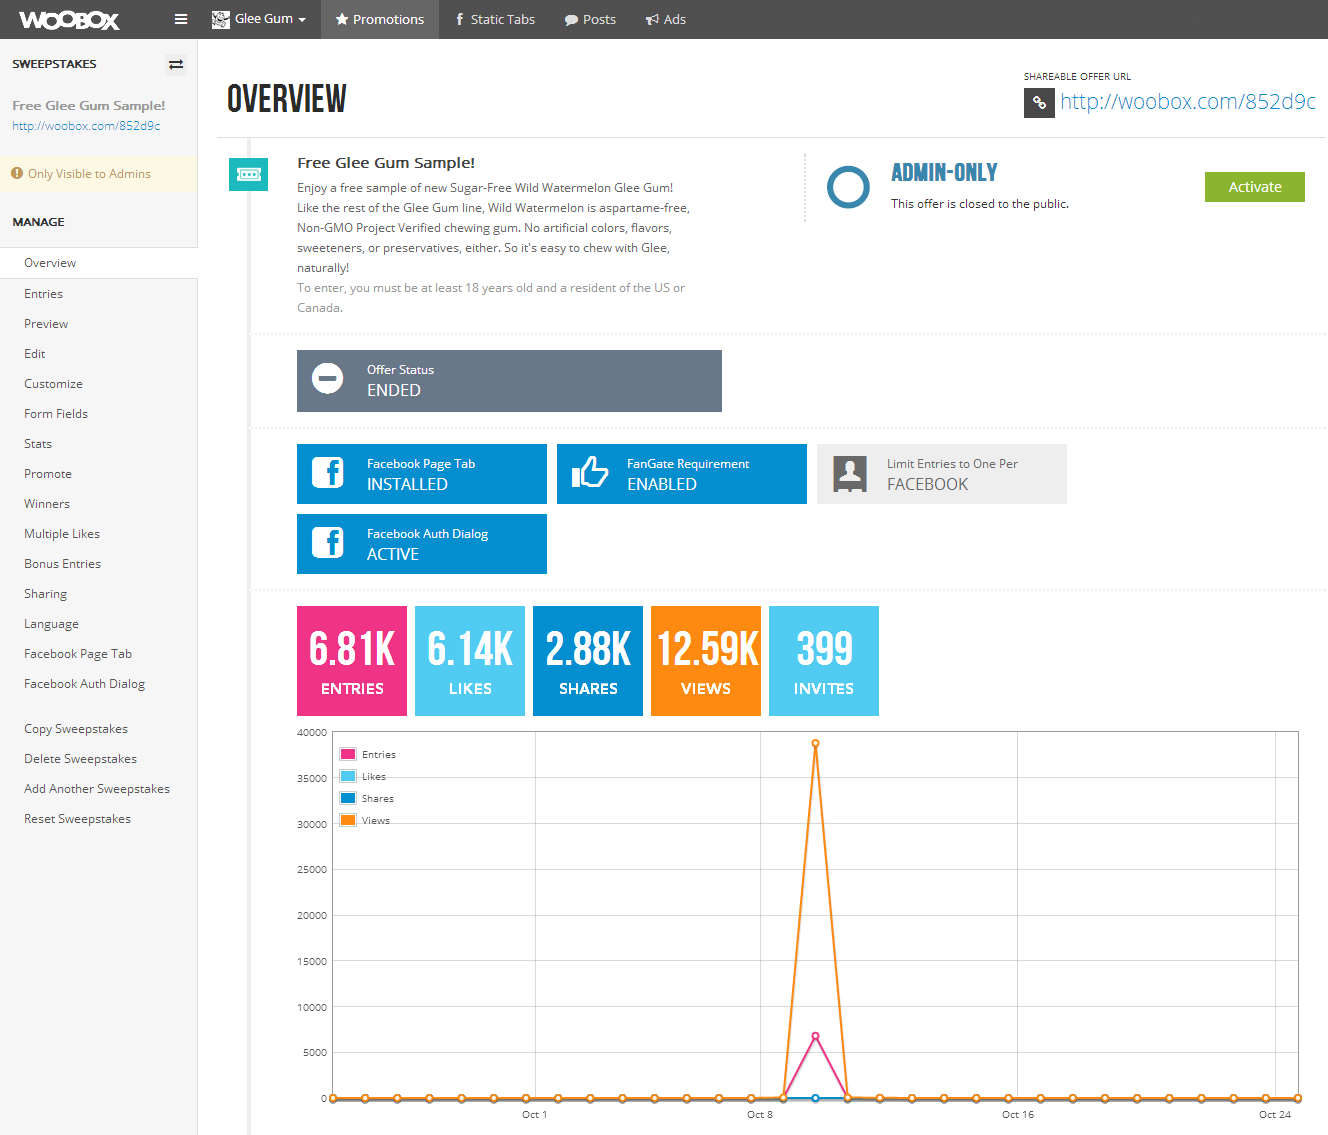The width and height of the screenshot is (1328, 1135).
Task: Click the Facebook Auth Dialog icon
Action: (x=328, y=542)
